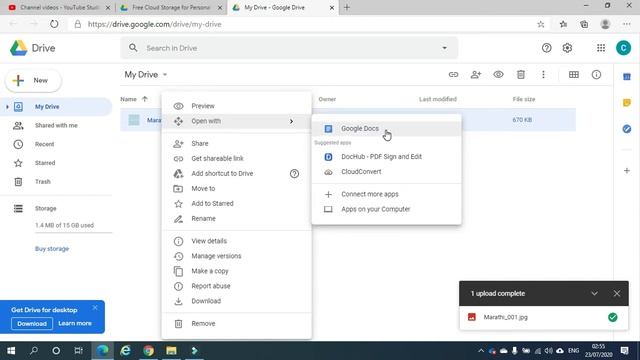The width and height of the screenshot is (640, 360).
Task: Click Marathi_001.jpg in upload list
Action: (544, 317)
